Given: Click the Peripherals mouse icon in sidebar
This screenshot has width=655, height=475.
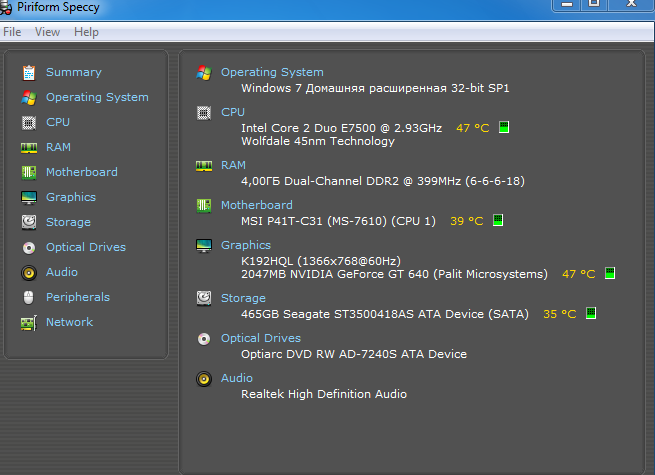Looking at the screenshot, I should pyautogui.click(x=29, y=297).
